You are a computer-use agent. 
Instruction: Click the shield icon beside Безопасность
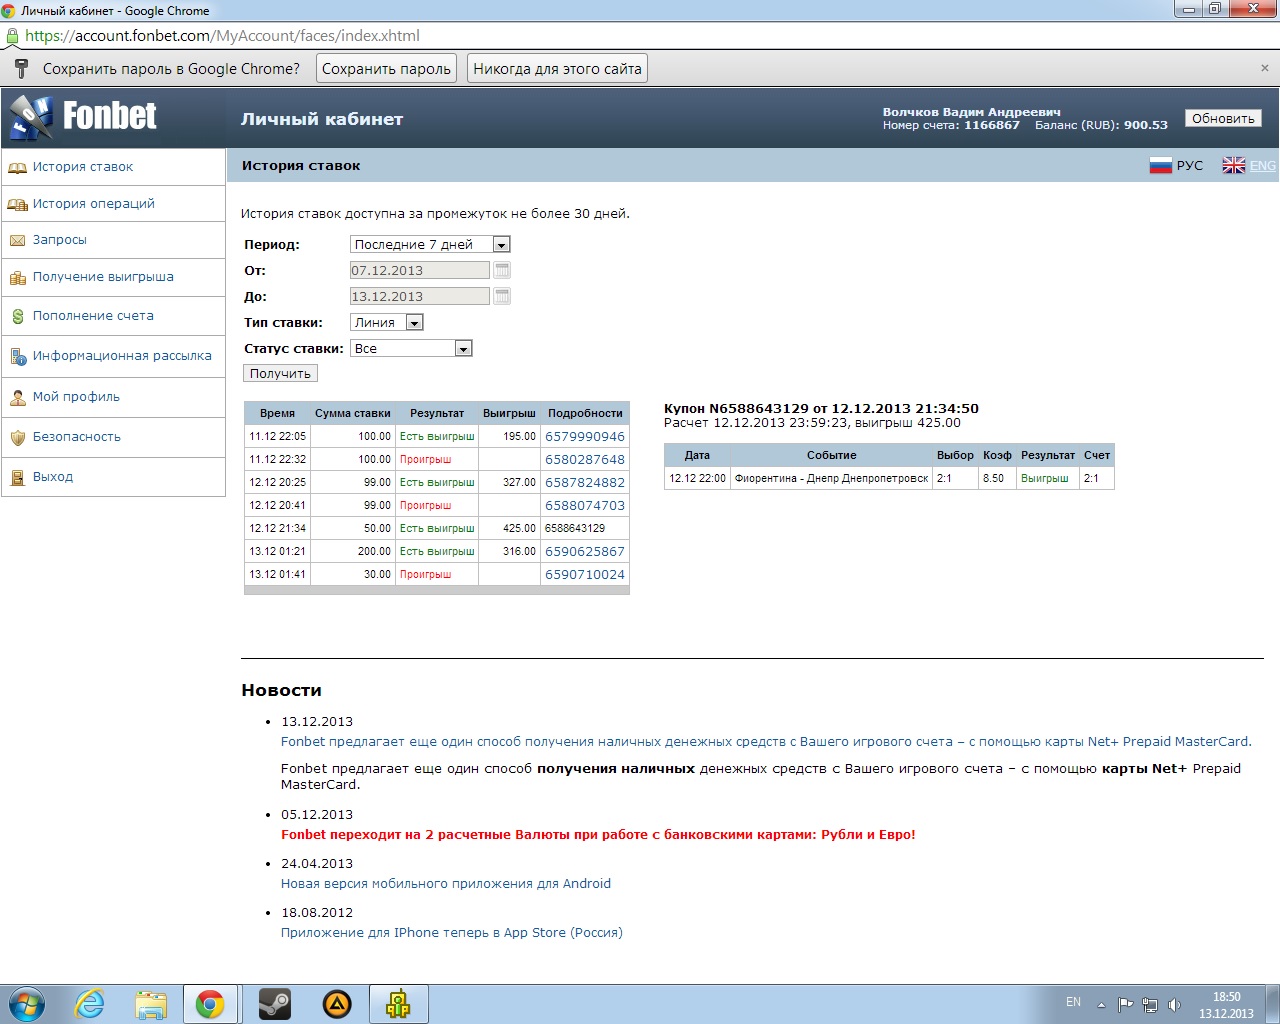click(x=17, y=437)
